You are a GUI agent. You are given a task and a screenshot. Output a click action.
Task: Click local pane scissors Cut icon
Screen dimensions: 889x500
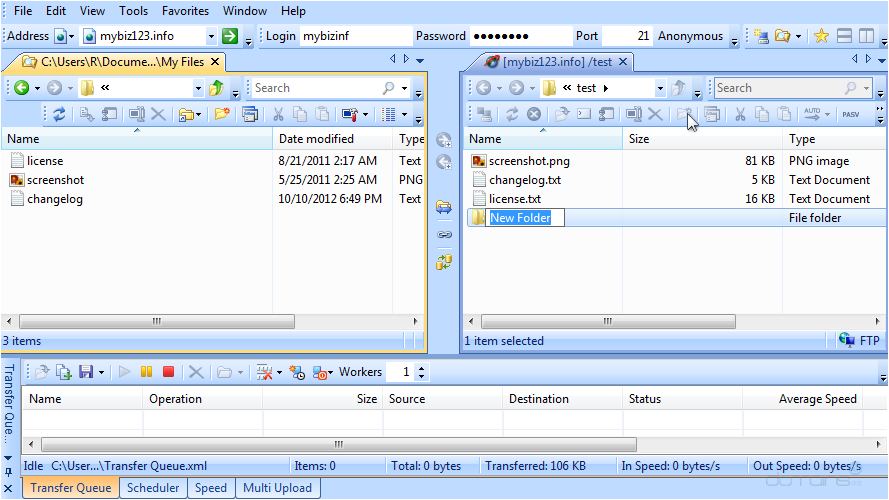pyautogui.click(x=278, y=115)
